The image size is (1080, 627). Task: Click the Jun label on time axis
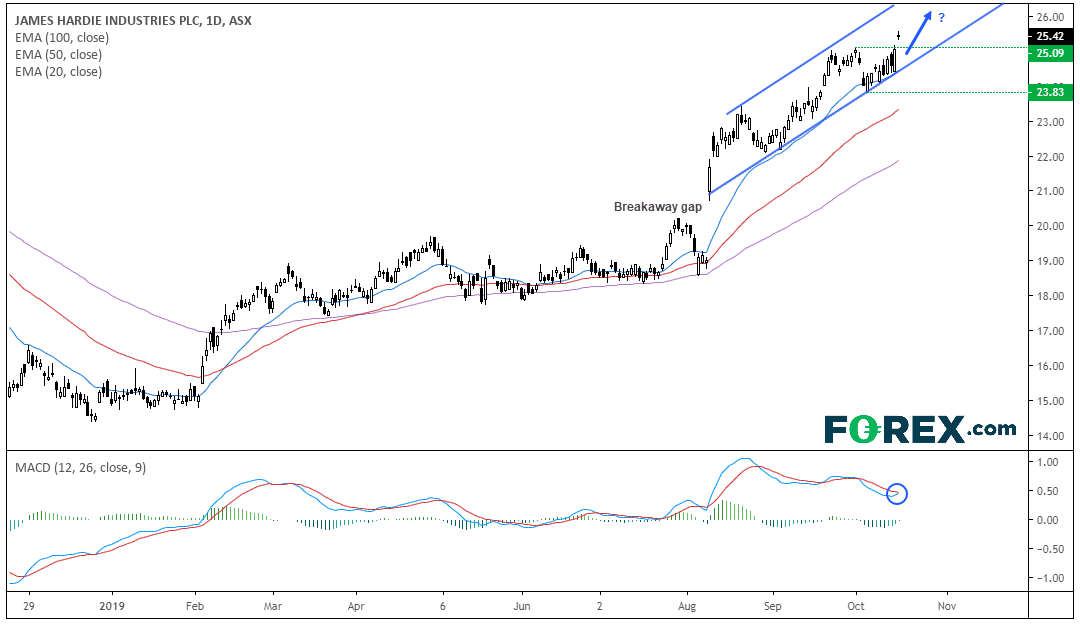[x=522, y=606]
